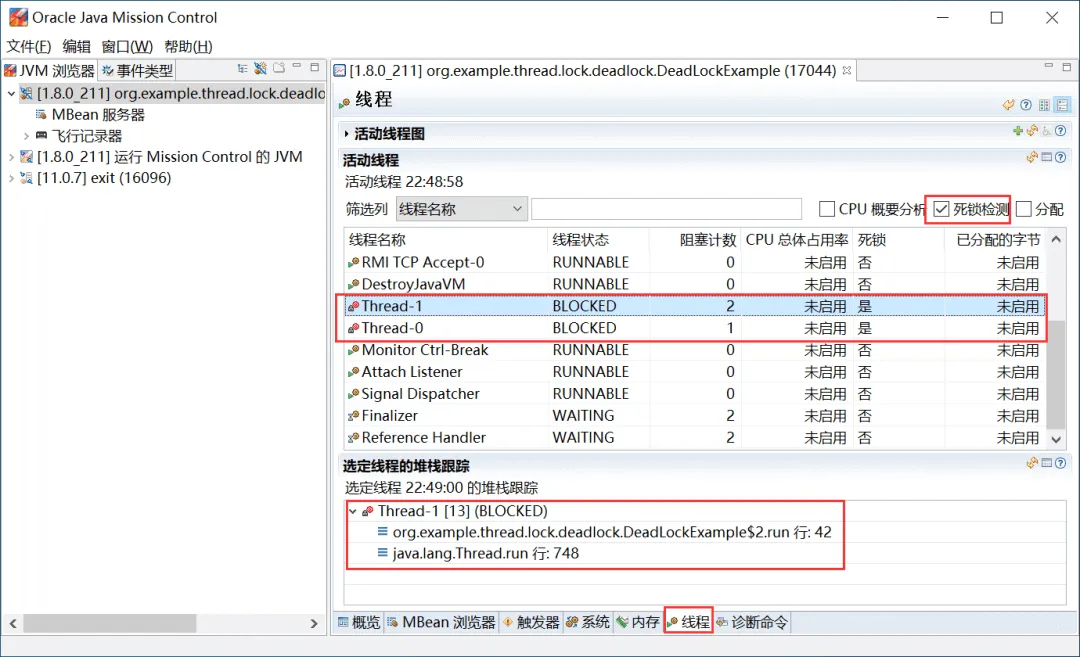
Task: Select the Thread-0 row in thread table
Action: [694, 328]
